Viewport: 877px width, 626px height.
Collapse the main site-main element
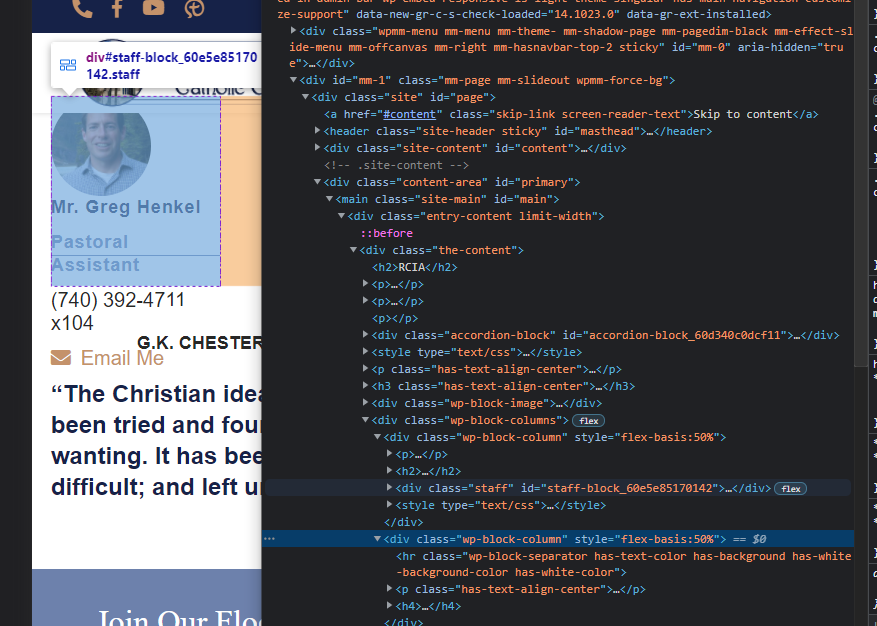[x=330, y=199]
